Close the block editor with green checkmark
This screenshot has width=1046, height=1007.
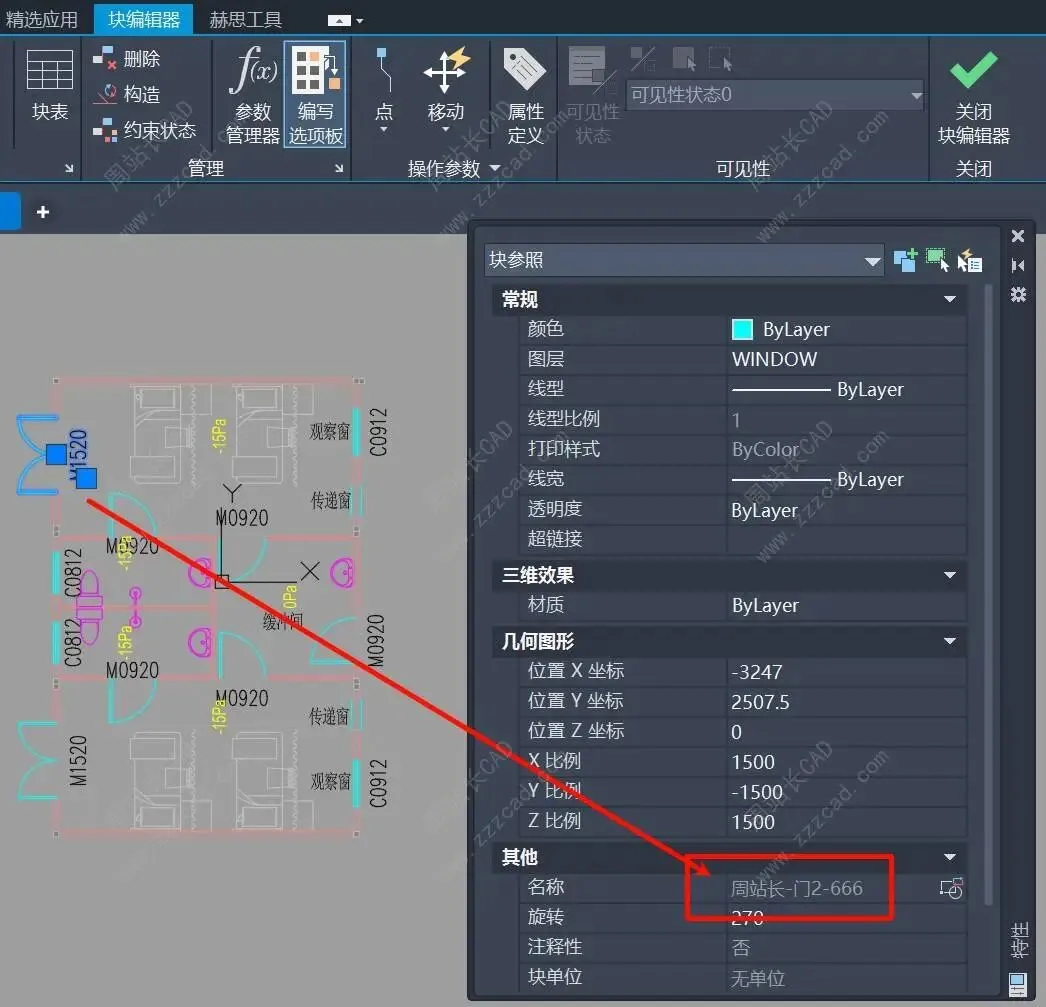click(x=973, y=95)
